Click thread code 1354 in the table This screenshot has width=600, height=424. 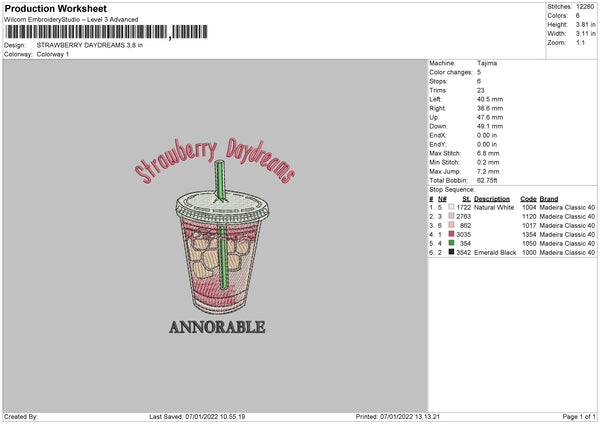point(529,235)
